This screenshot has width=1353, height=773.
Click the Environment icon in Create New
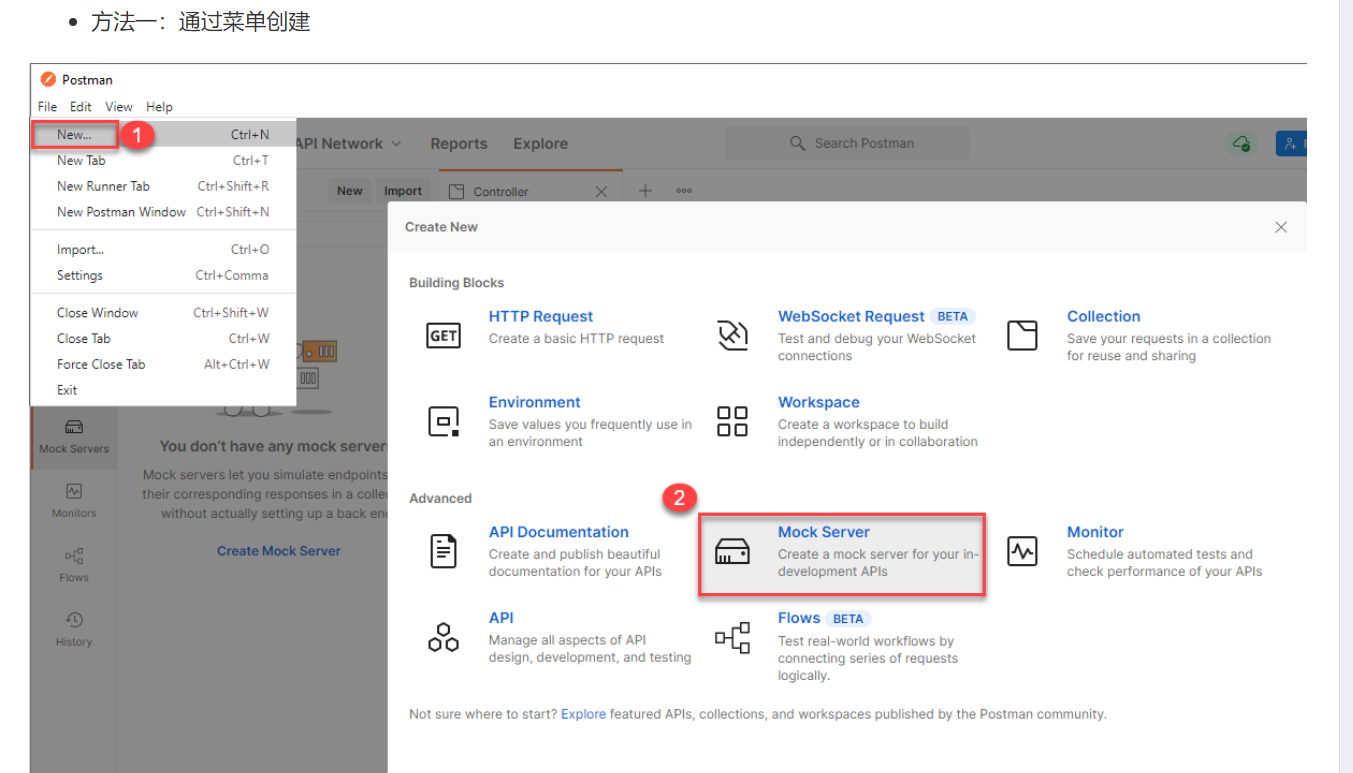click(x=443, y=422)
